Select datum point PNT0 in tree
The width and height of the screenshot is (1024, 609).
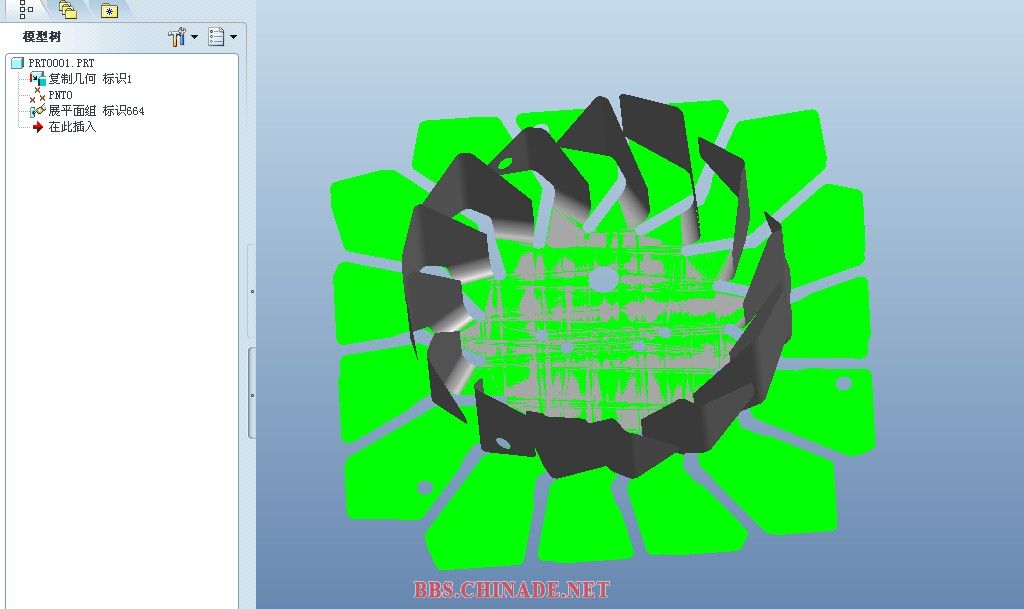[x=60, y=95]
